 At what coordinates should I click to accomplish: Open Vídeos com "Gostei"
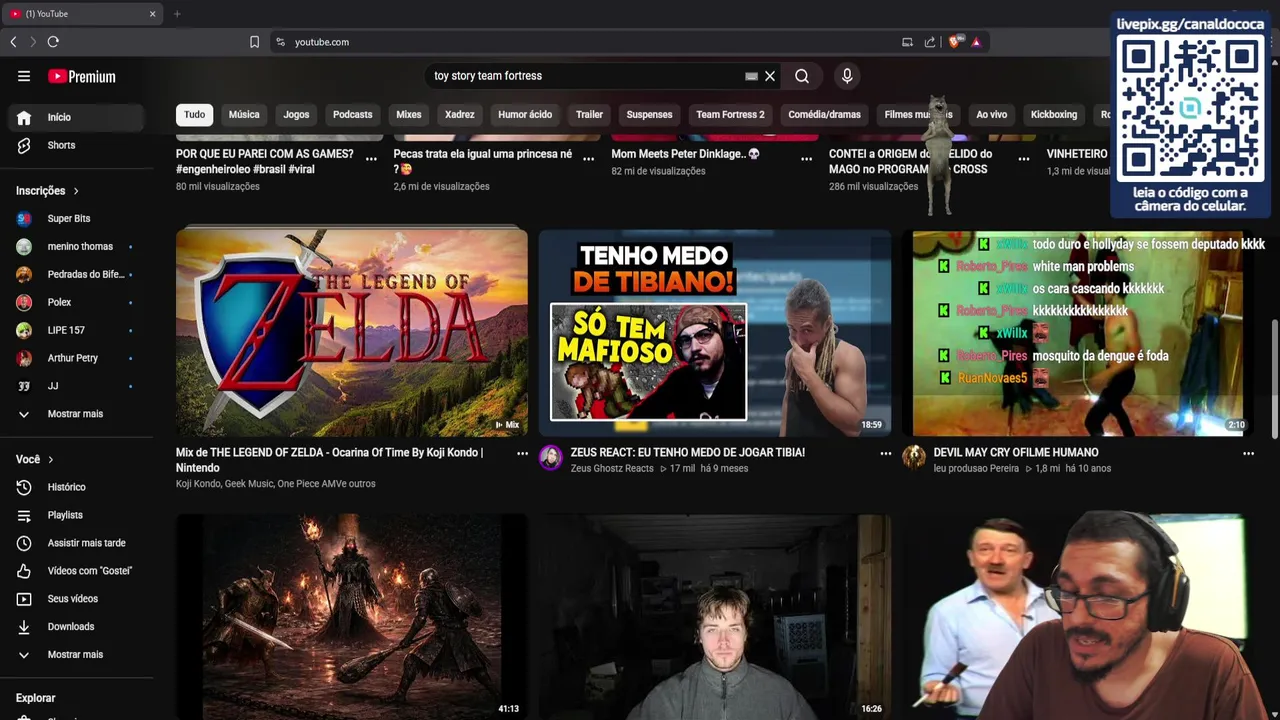pos(77,571)
